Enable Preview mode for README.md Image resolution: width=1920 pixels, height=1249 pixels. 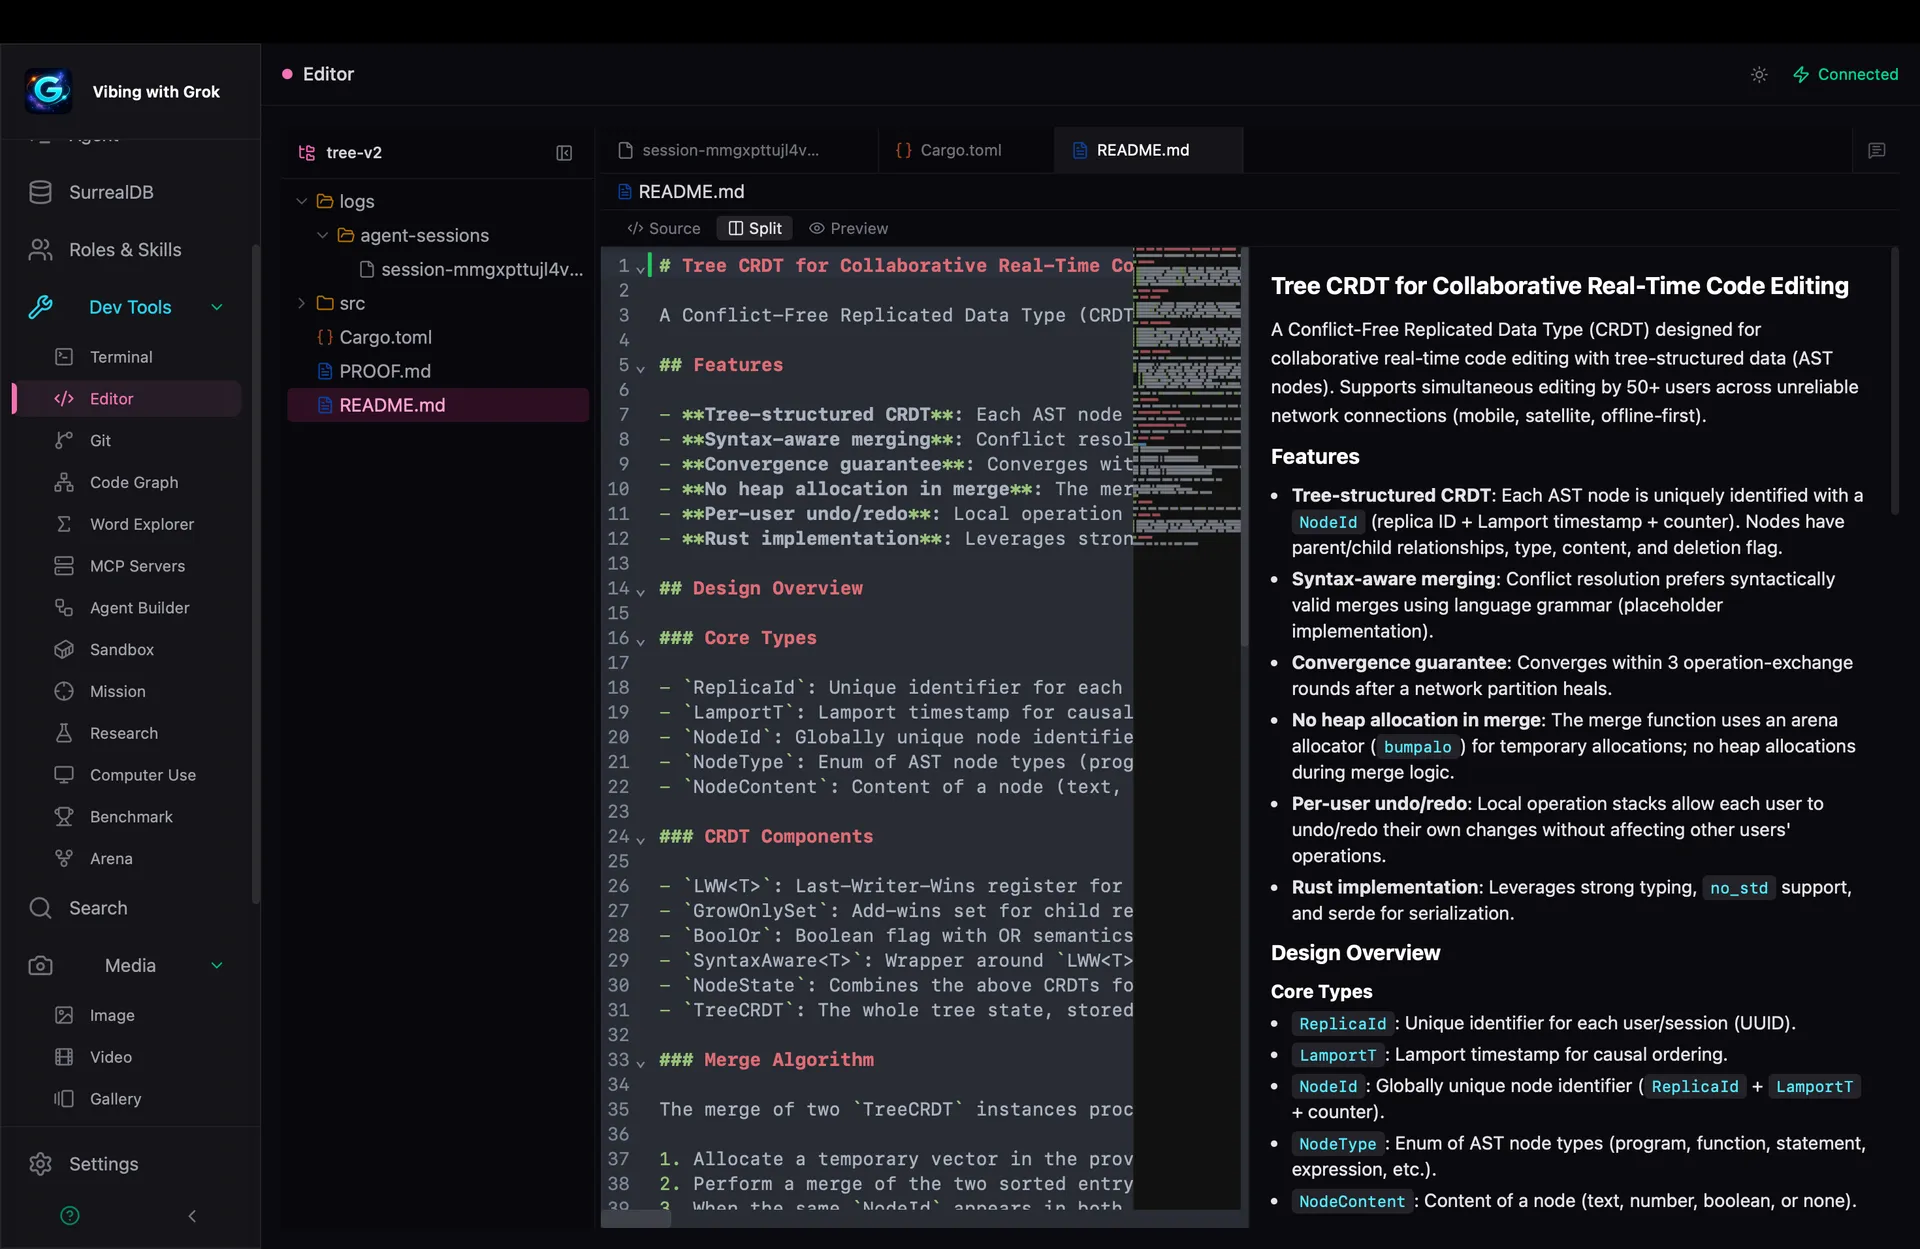coord(848,228)
